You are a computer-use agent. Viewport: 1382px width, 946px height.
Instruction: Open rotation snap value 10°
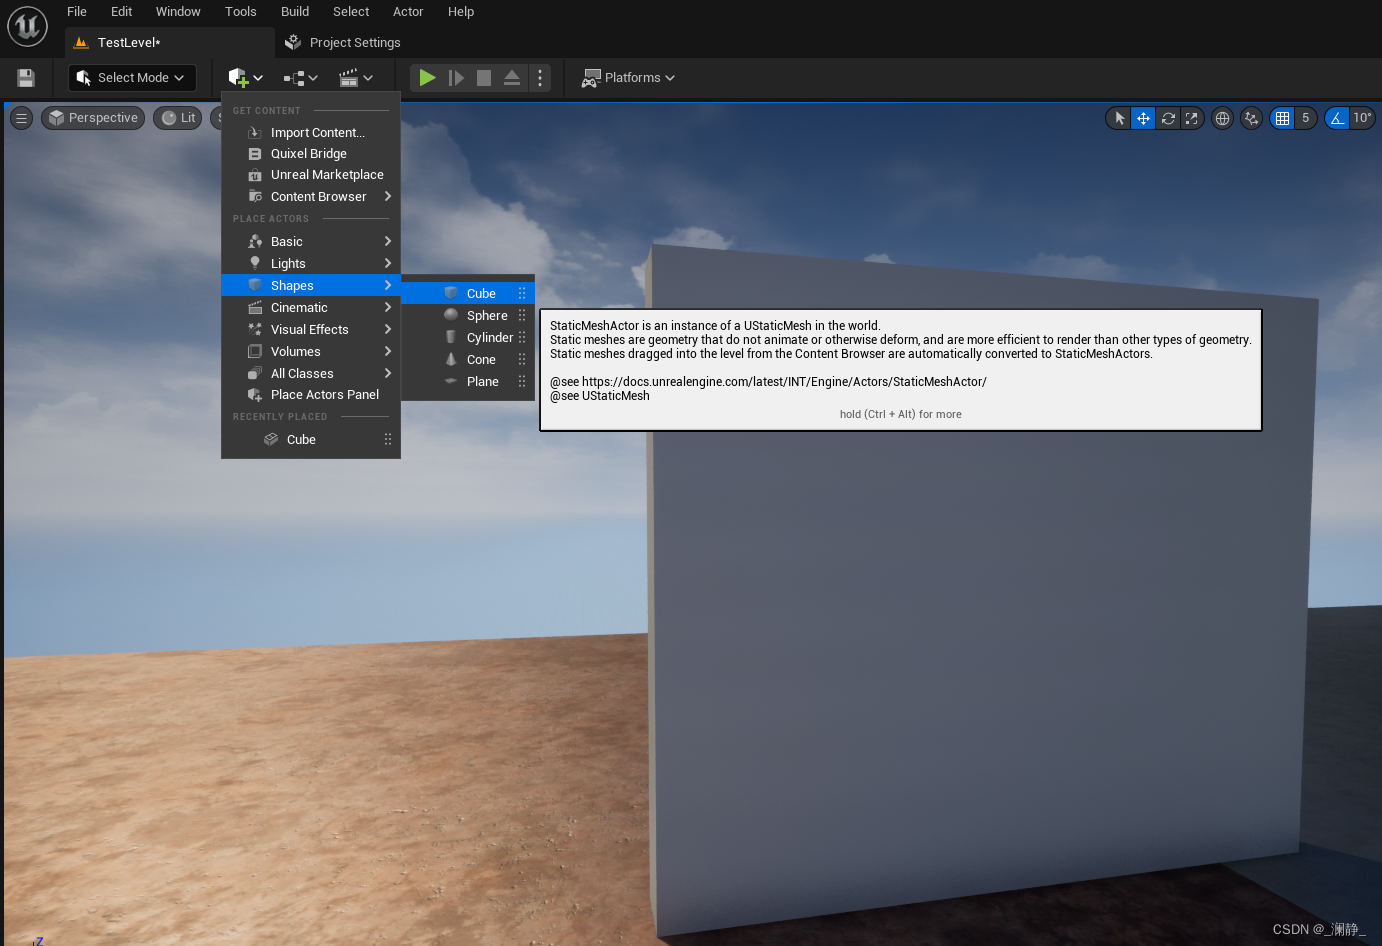1363,118
